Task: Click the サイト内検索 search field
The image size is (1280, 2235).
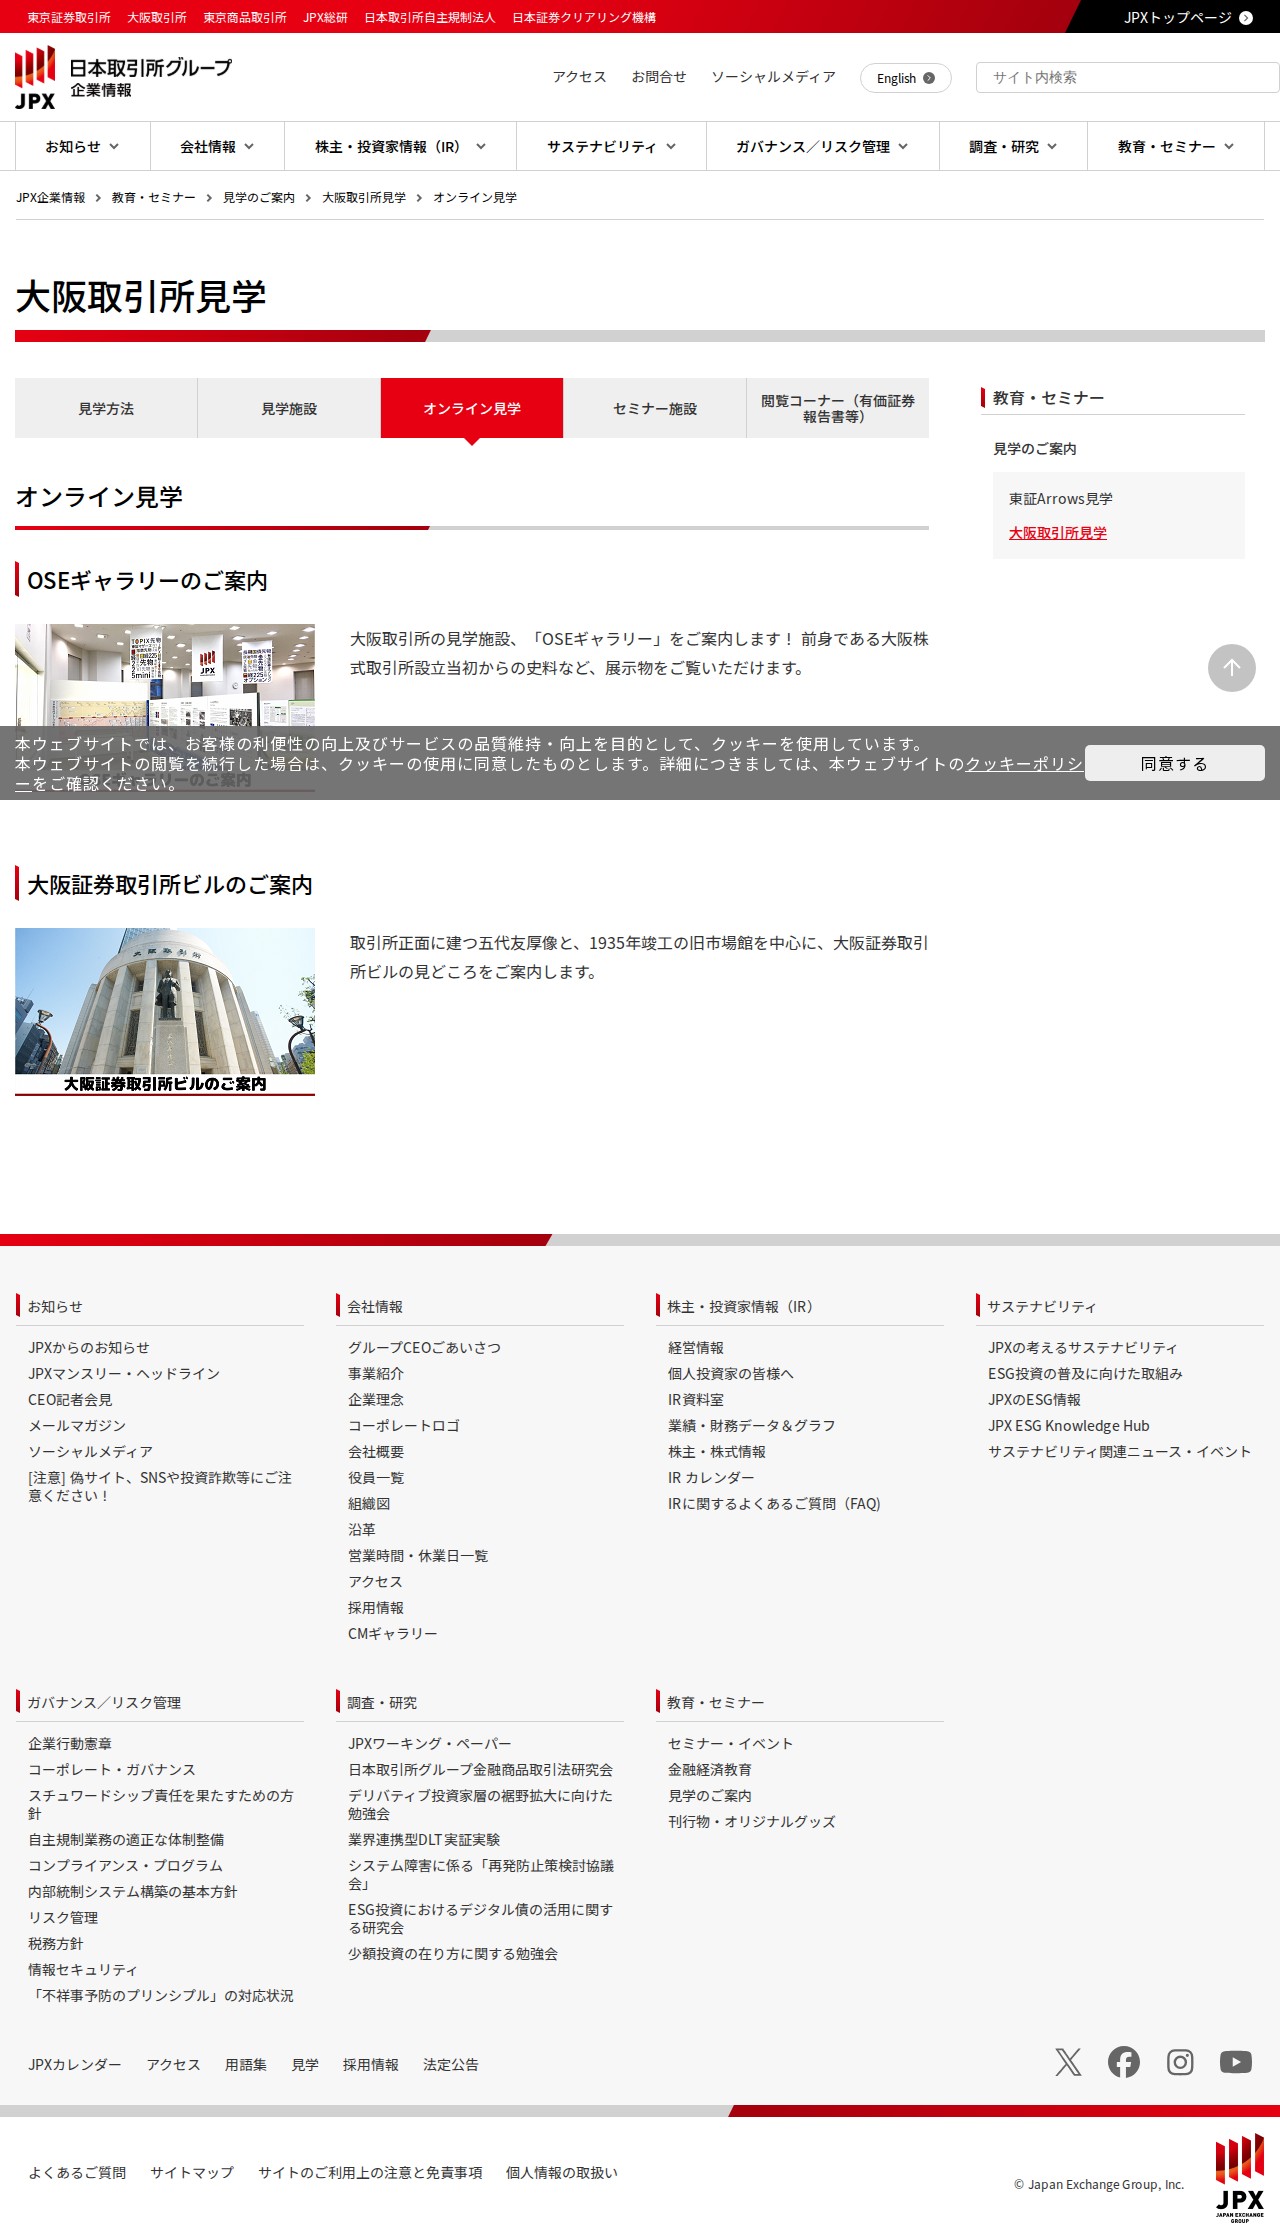Action: coord(1128,77)
